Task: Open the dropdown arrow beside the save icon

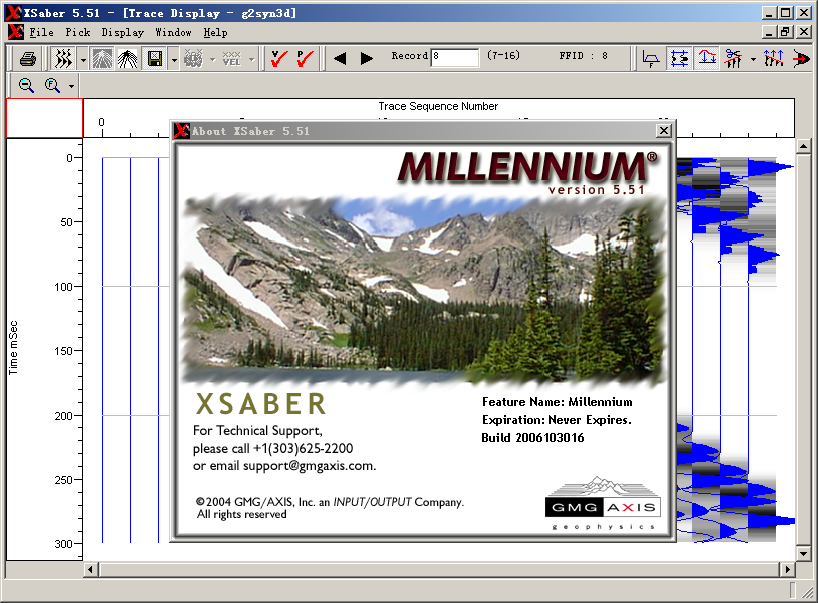Action: [174, 59]
